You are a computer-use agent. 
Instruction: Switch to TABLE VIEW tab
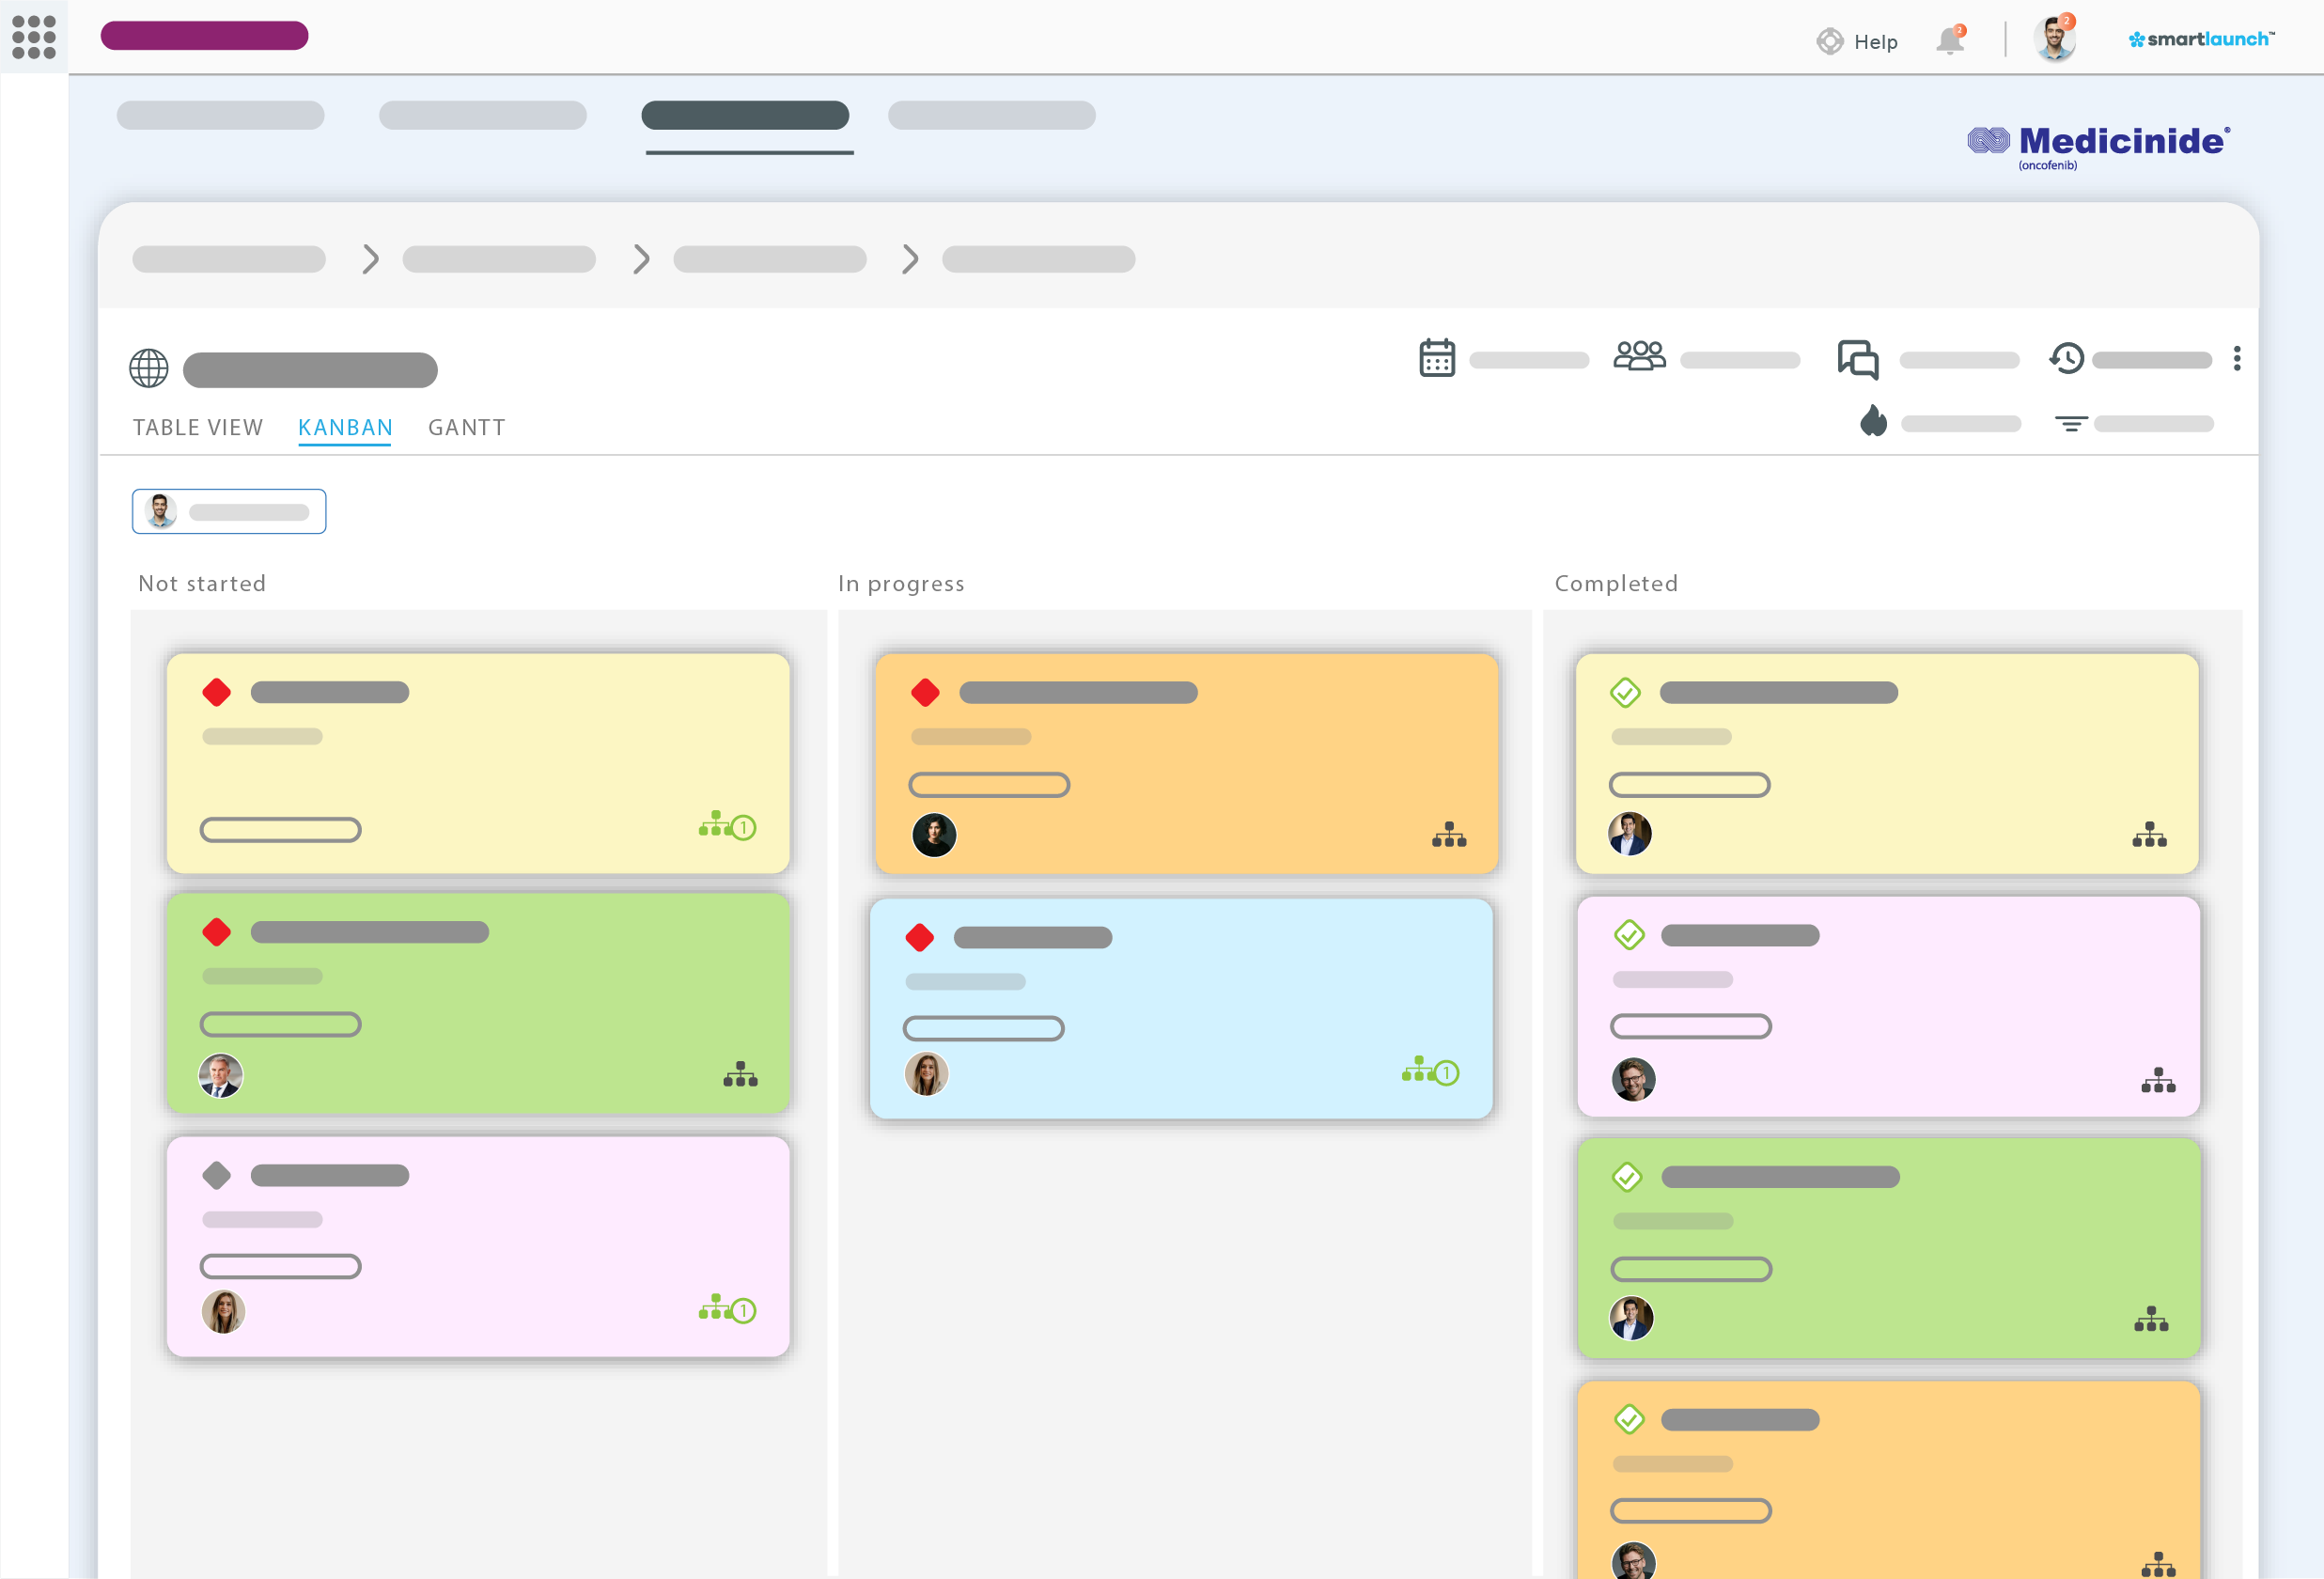(x=199, y=425)
